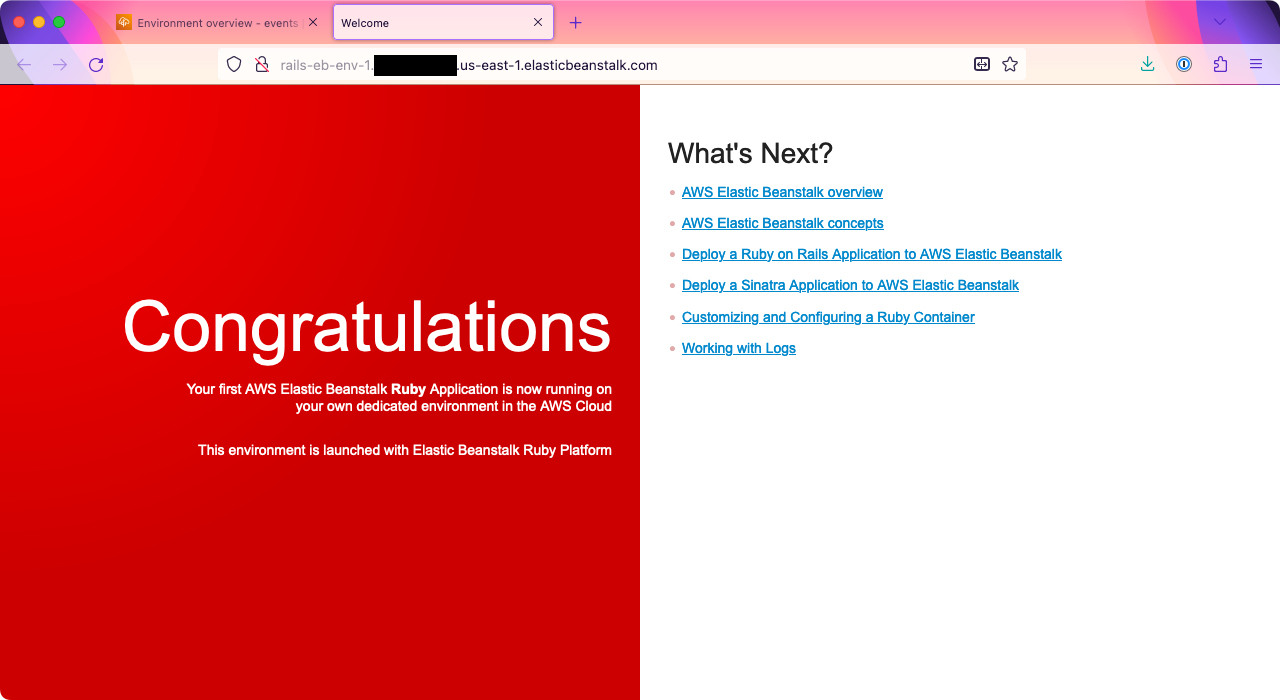Screen dimensions: 1280x700
Task: Reload the page with the refresh icon
Action: click(96, 65)
